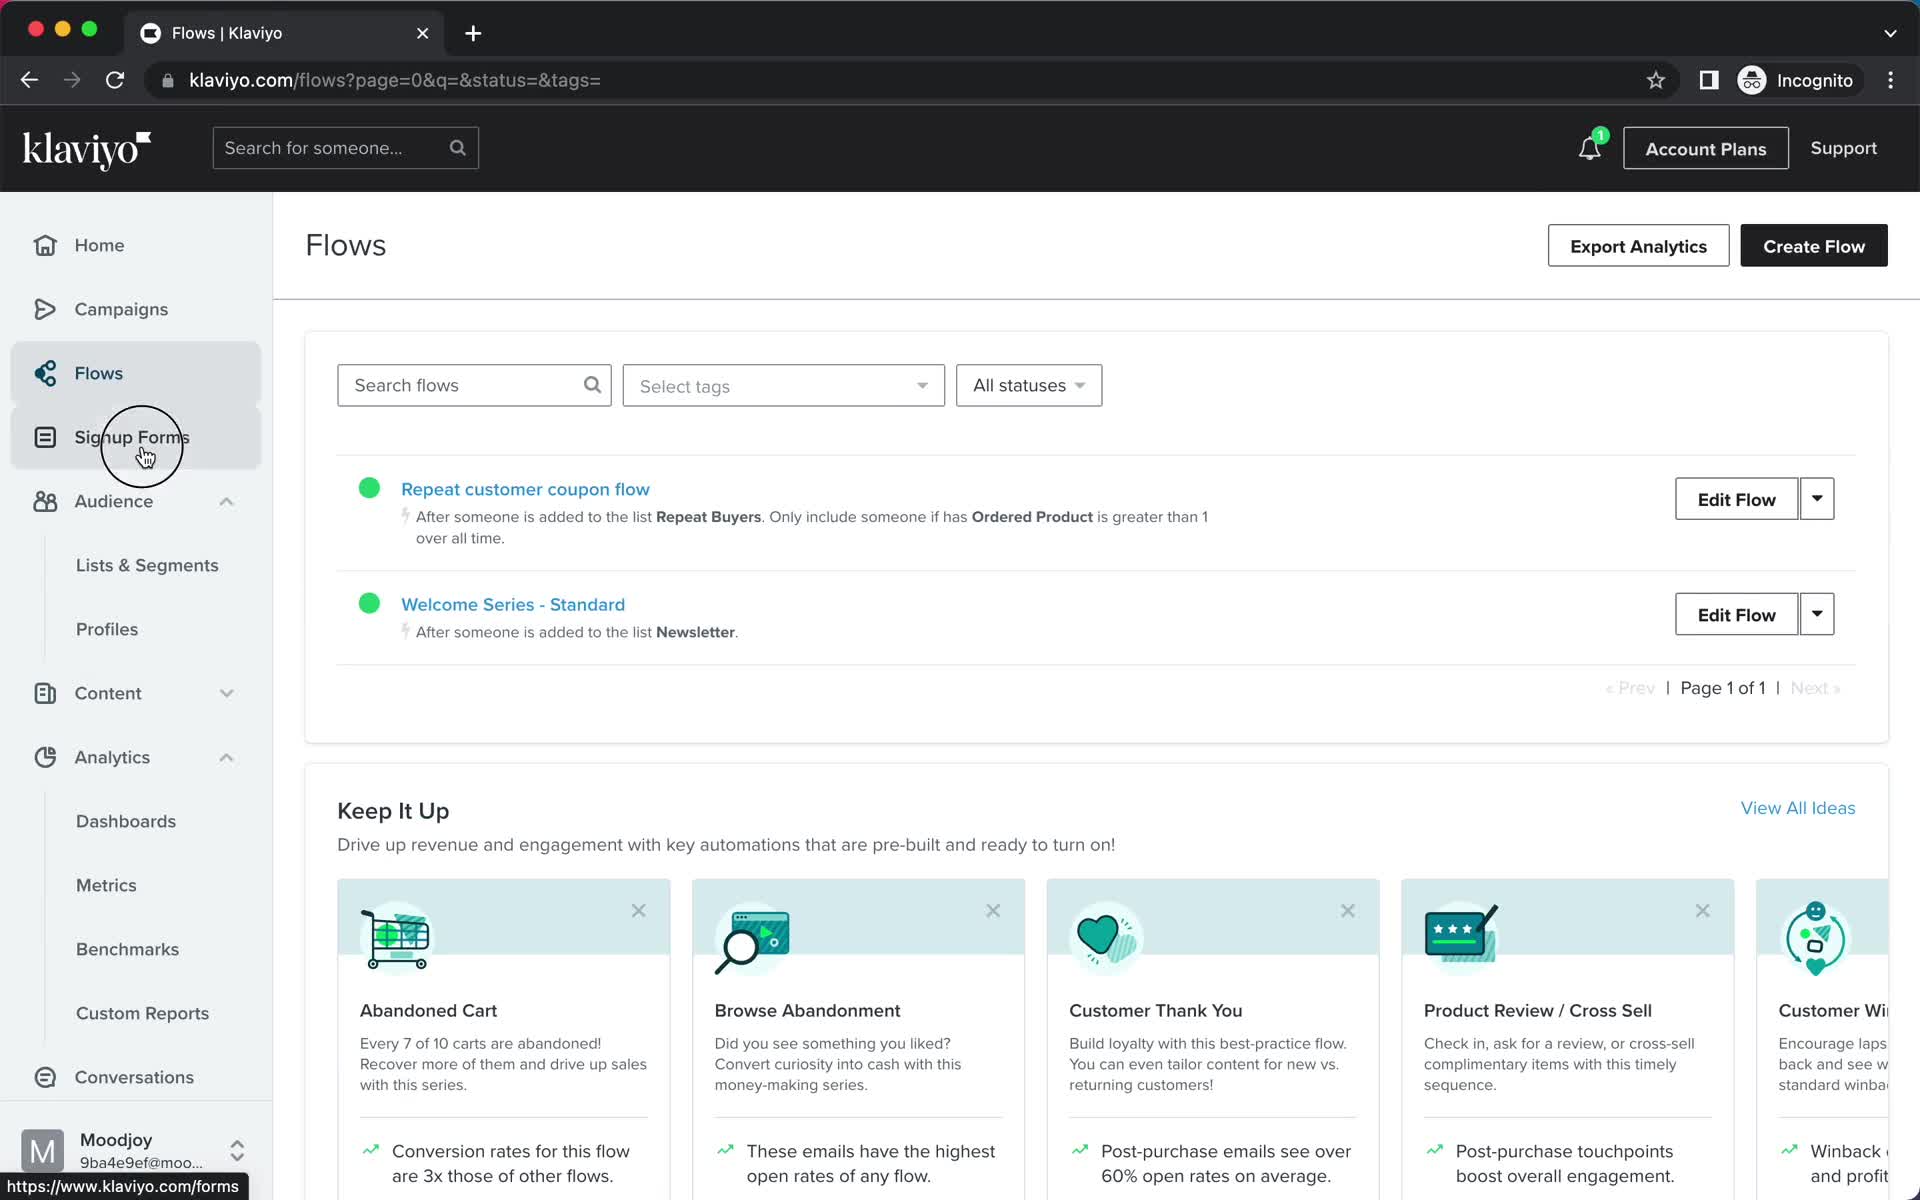Open the Moodjy account switcher arrows

tap(237, 1150)
